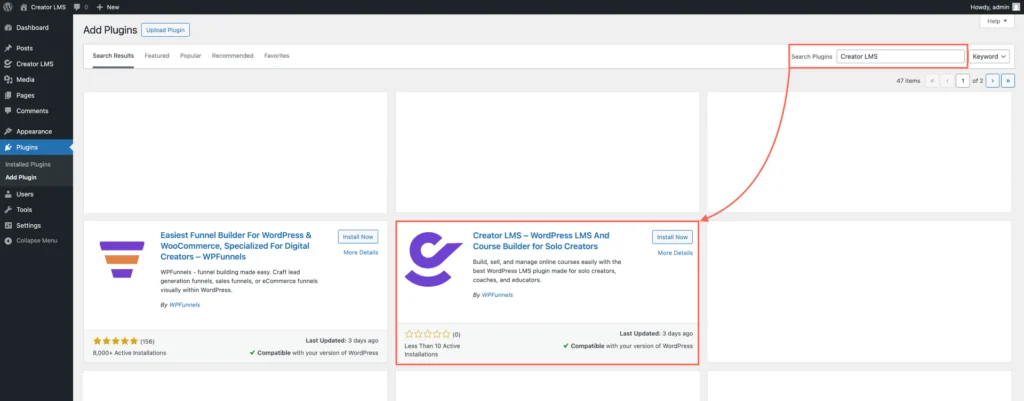Open the Creator LMS plugin title link
The image size is (1024, 401).
(541, 241)
